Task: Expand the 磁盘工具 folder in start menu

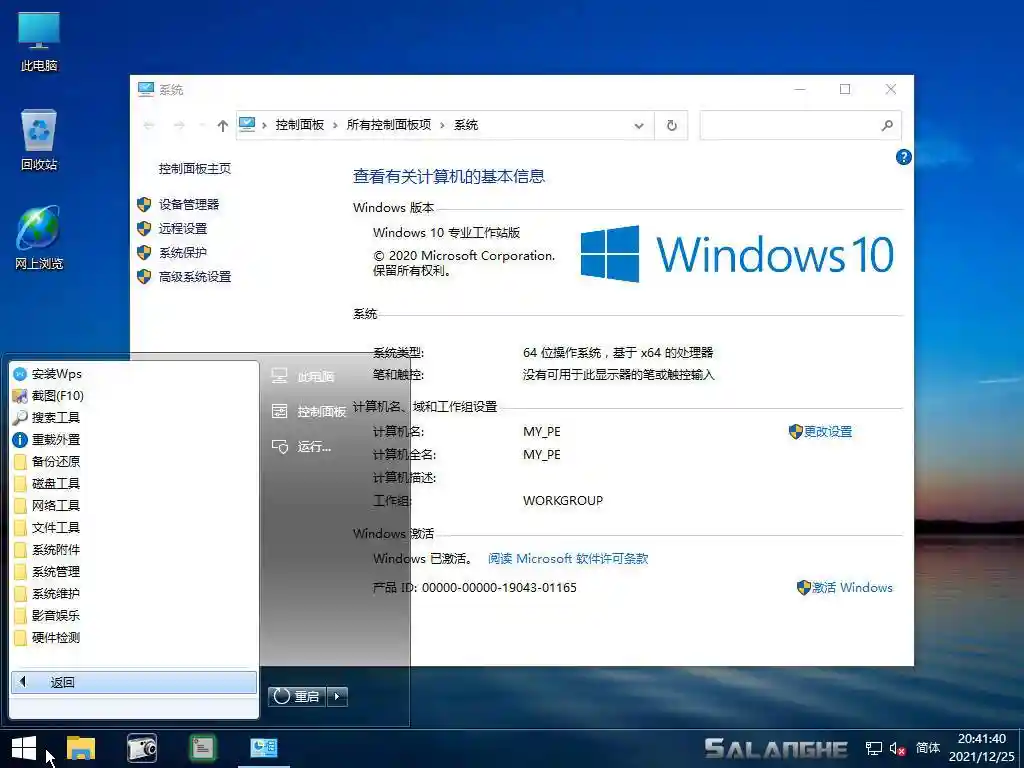Action: click(55, 484)
